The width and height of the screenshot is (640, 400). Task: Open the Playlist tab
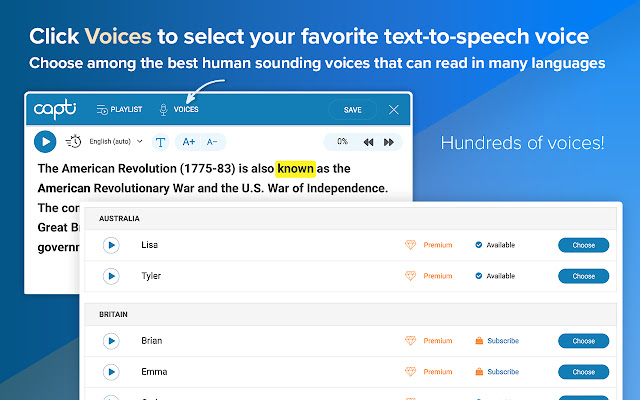click(x=119, y=109)
